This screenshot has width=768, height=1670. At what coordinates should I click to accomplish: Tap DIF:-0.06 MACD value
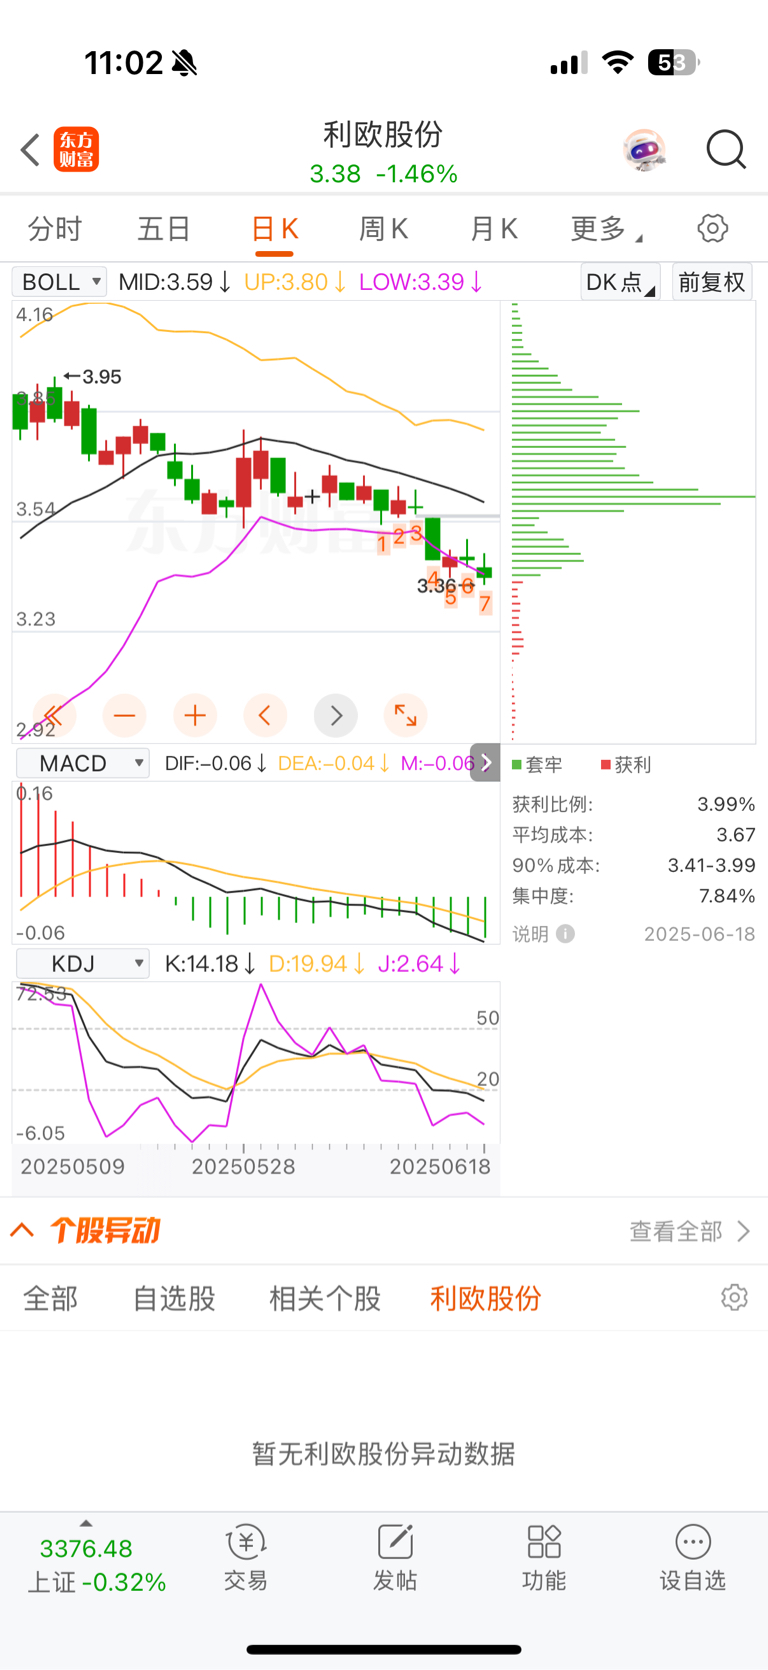[216, 763]
